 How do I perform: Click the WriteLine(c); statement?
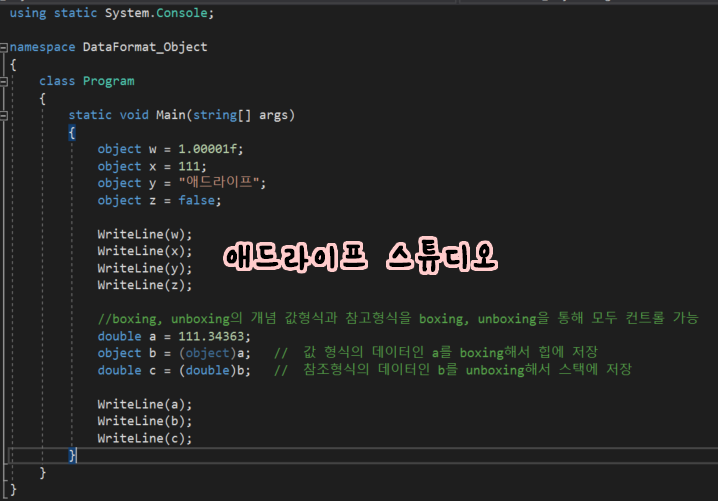coord(145,439)
